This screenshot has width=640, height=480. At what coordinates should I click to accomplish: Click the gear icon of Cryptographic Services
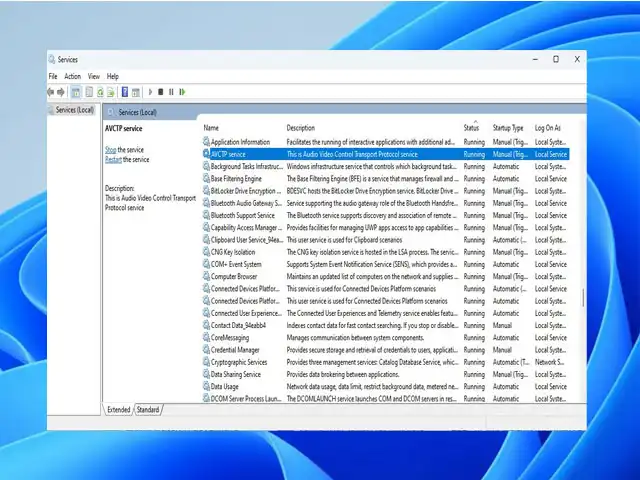click(207, 362)
